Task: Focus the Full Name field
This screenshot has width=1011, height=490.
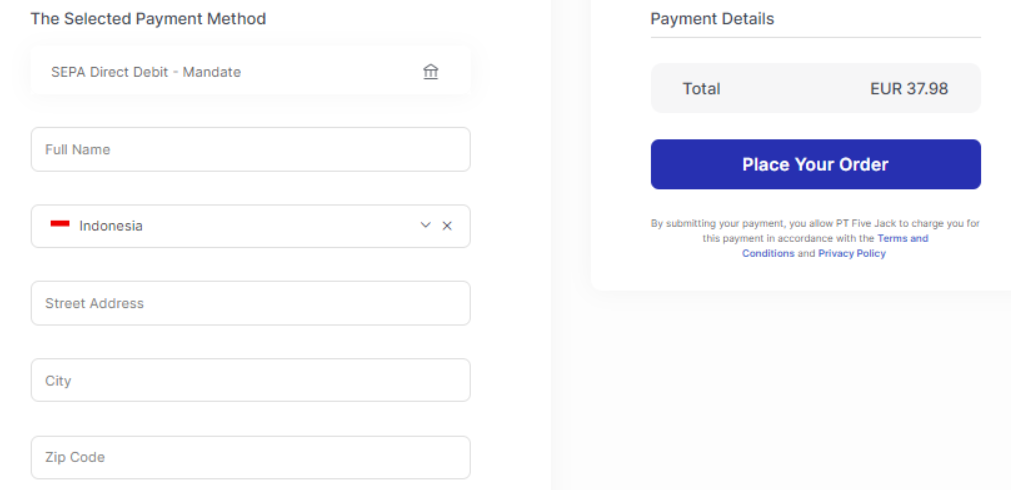Action: 250,149
